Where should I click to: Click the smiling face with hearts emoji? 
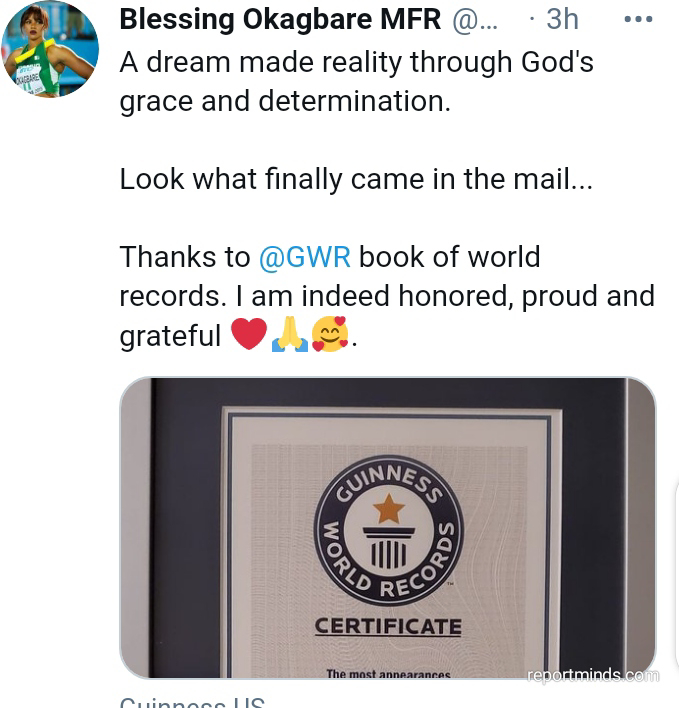(330, 334)
